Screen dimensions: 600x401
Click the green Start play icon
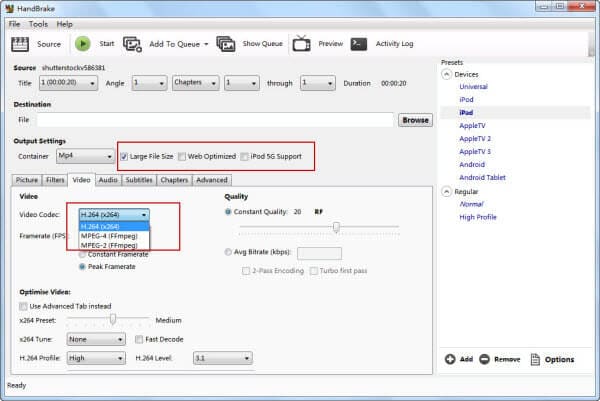click(x=82, y=44)
